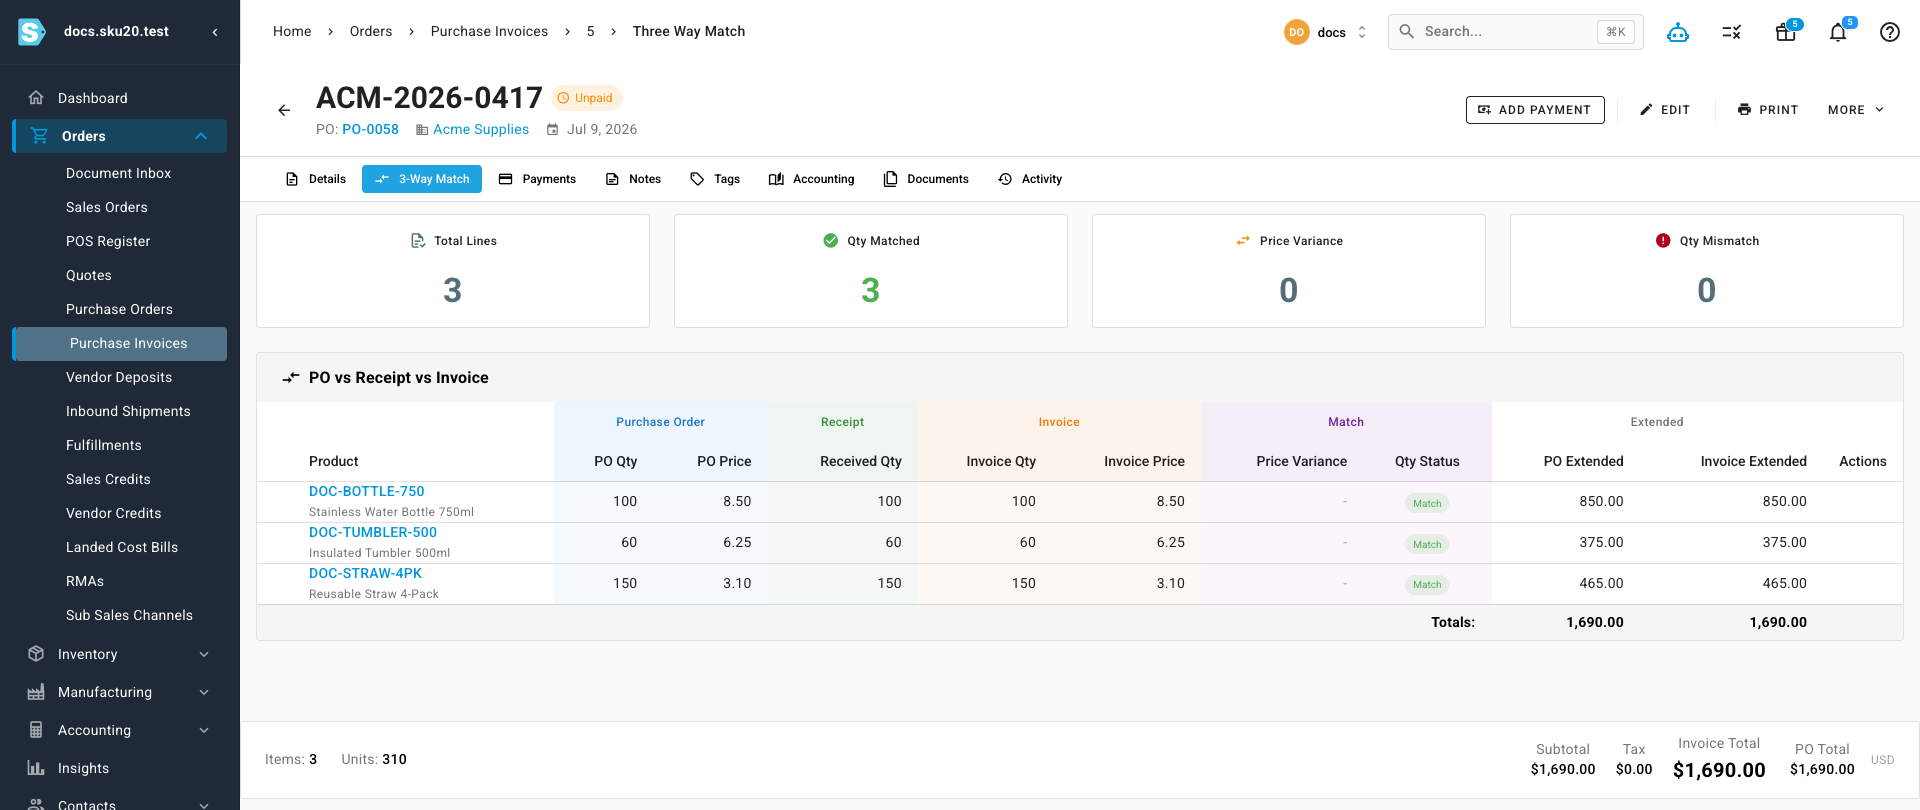
Task: Open the Acme Supplies vendor link
Action: (481, 130)
